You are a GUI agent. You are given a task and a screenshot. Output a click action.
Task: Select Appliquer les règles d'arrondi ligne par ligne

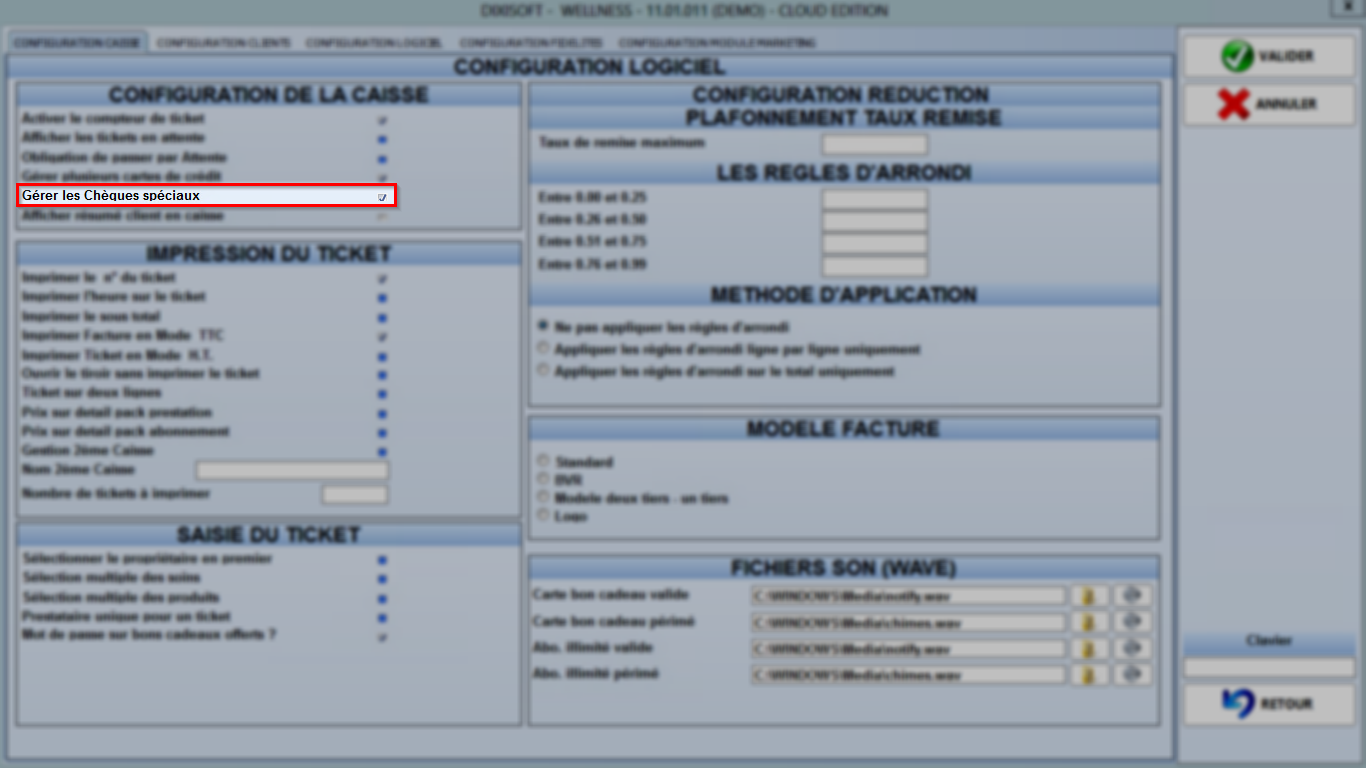(543, 349)
